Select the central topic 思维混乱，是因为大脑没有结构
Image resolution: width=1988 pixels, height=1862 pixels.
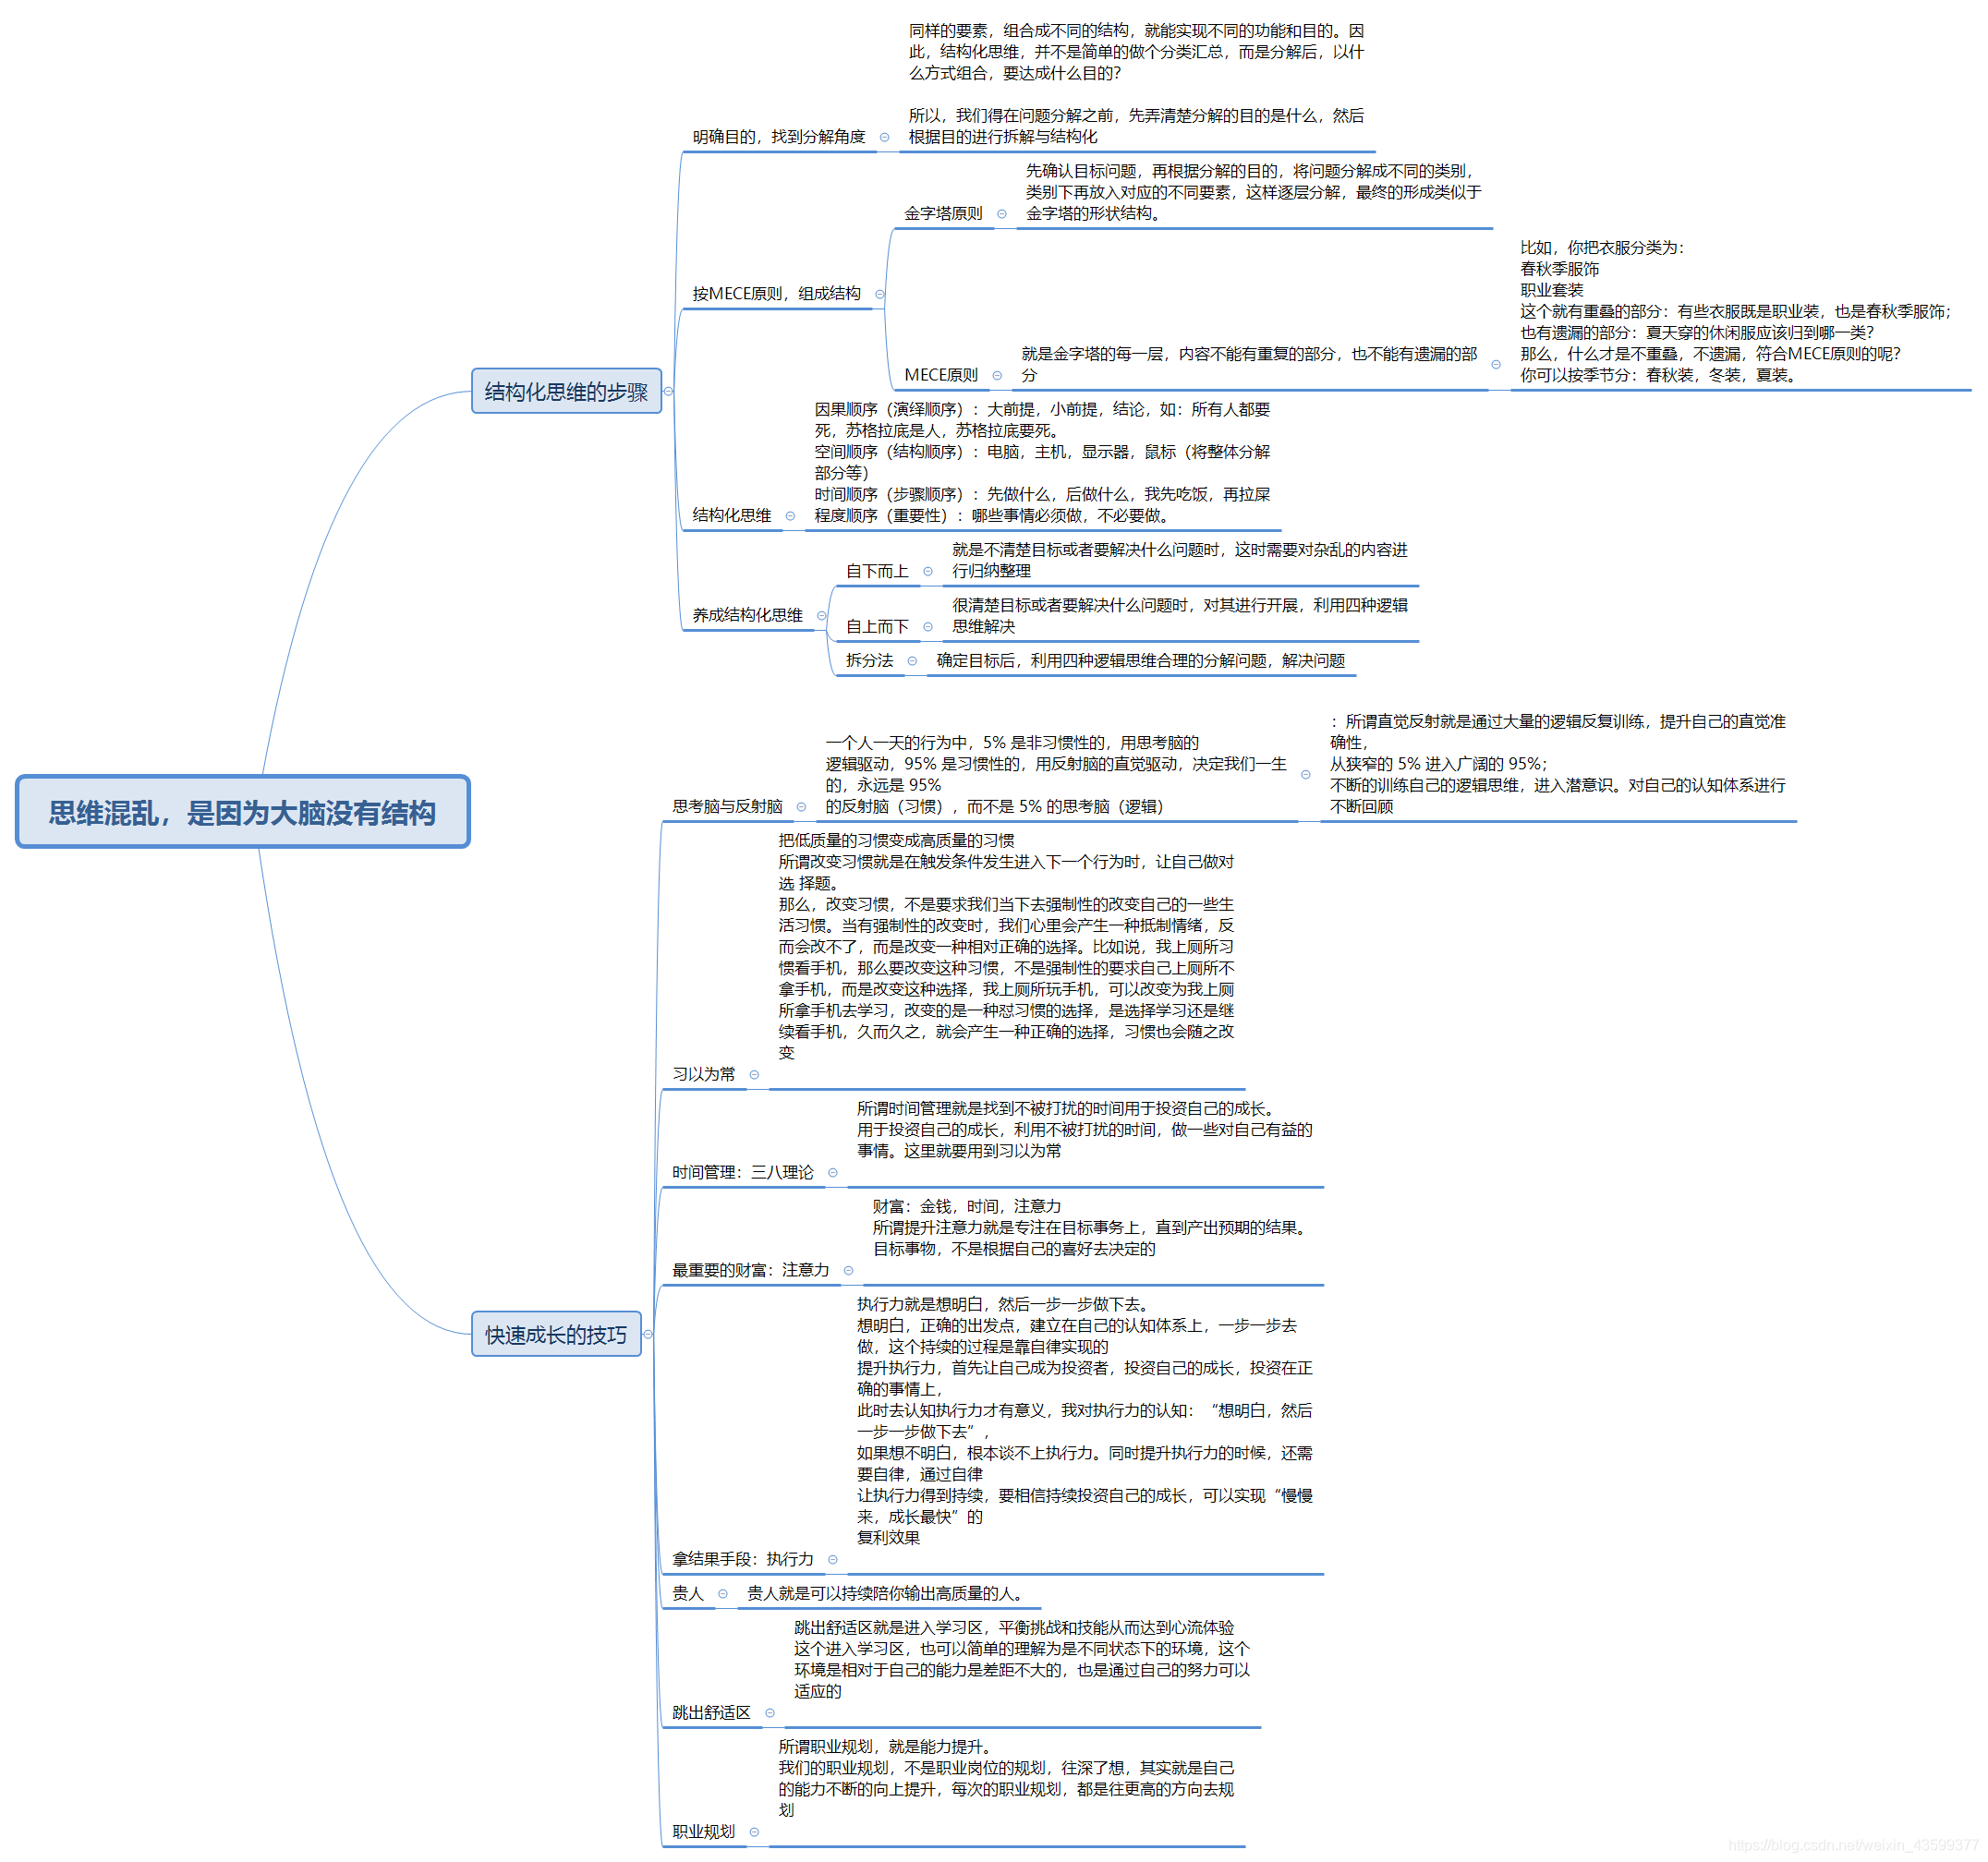coord(243,812)
